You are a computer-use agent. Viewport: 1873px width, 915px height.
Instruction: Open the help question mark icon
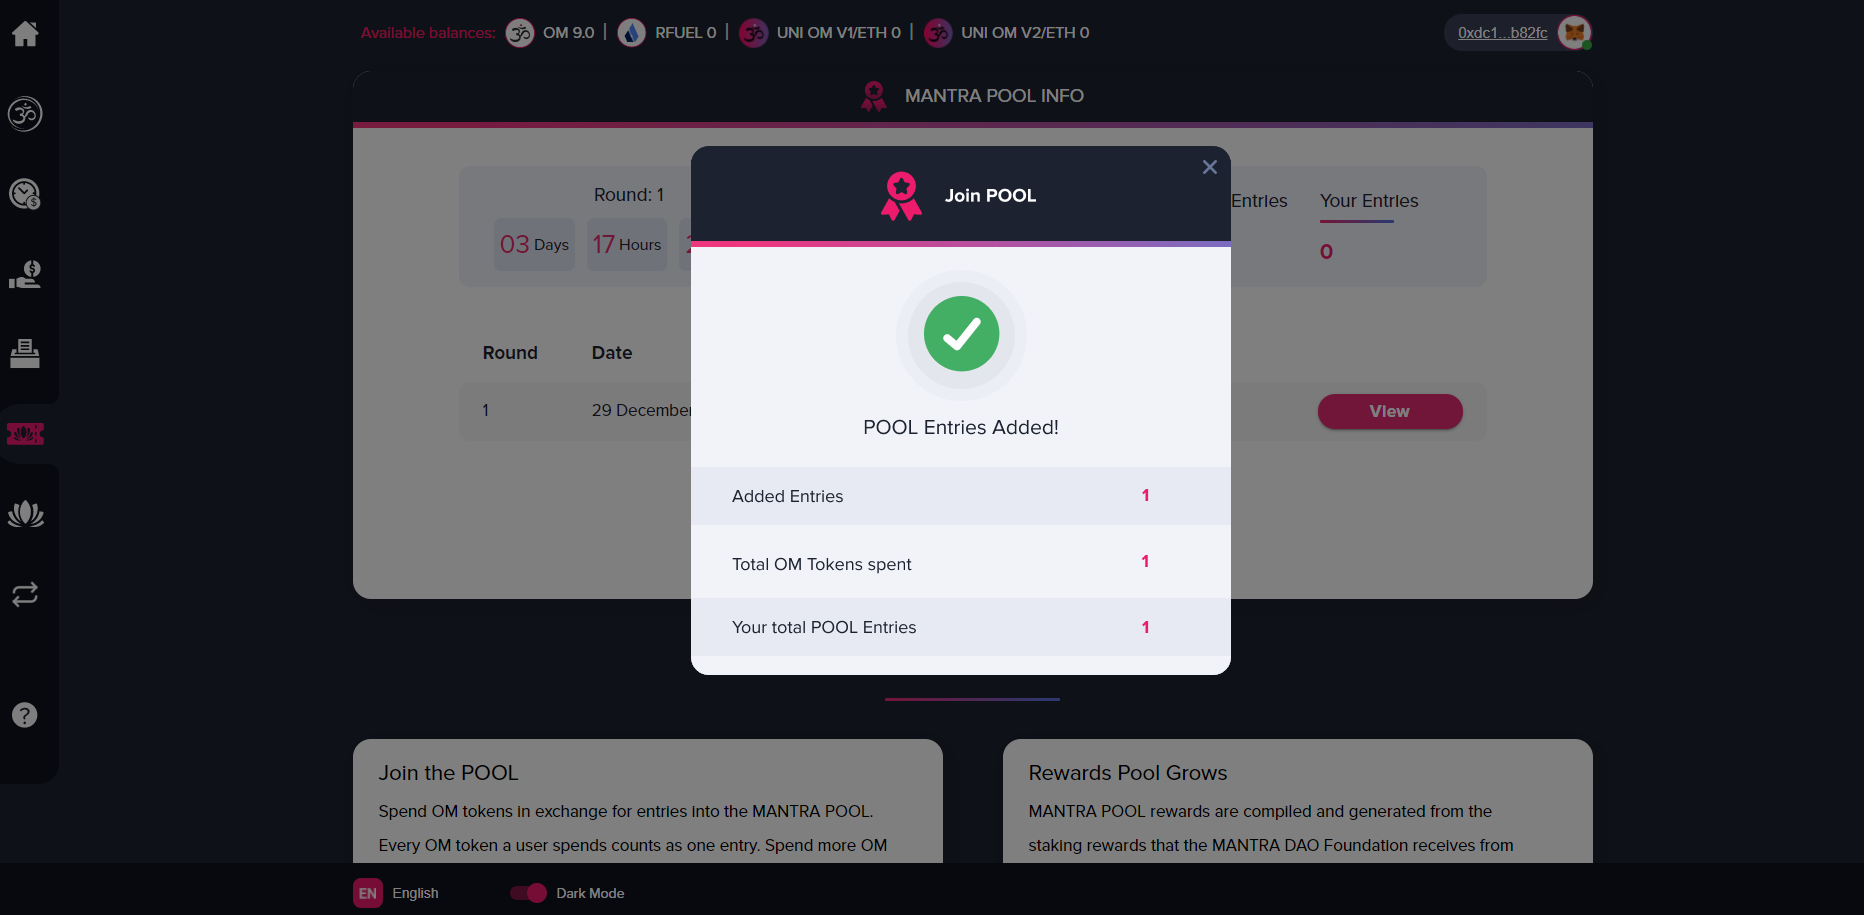tap(25, 715)
